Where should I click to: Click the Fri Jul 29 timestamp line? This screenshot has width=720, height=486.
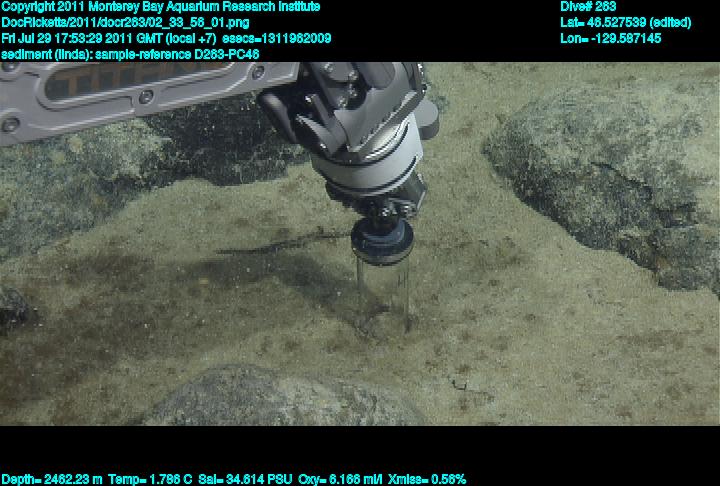pos(165,38)
